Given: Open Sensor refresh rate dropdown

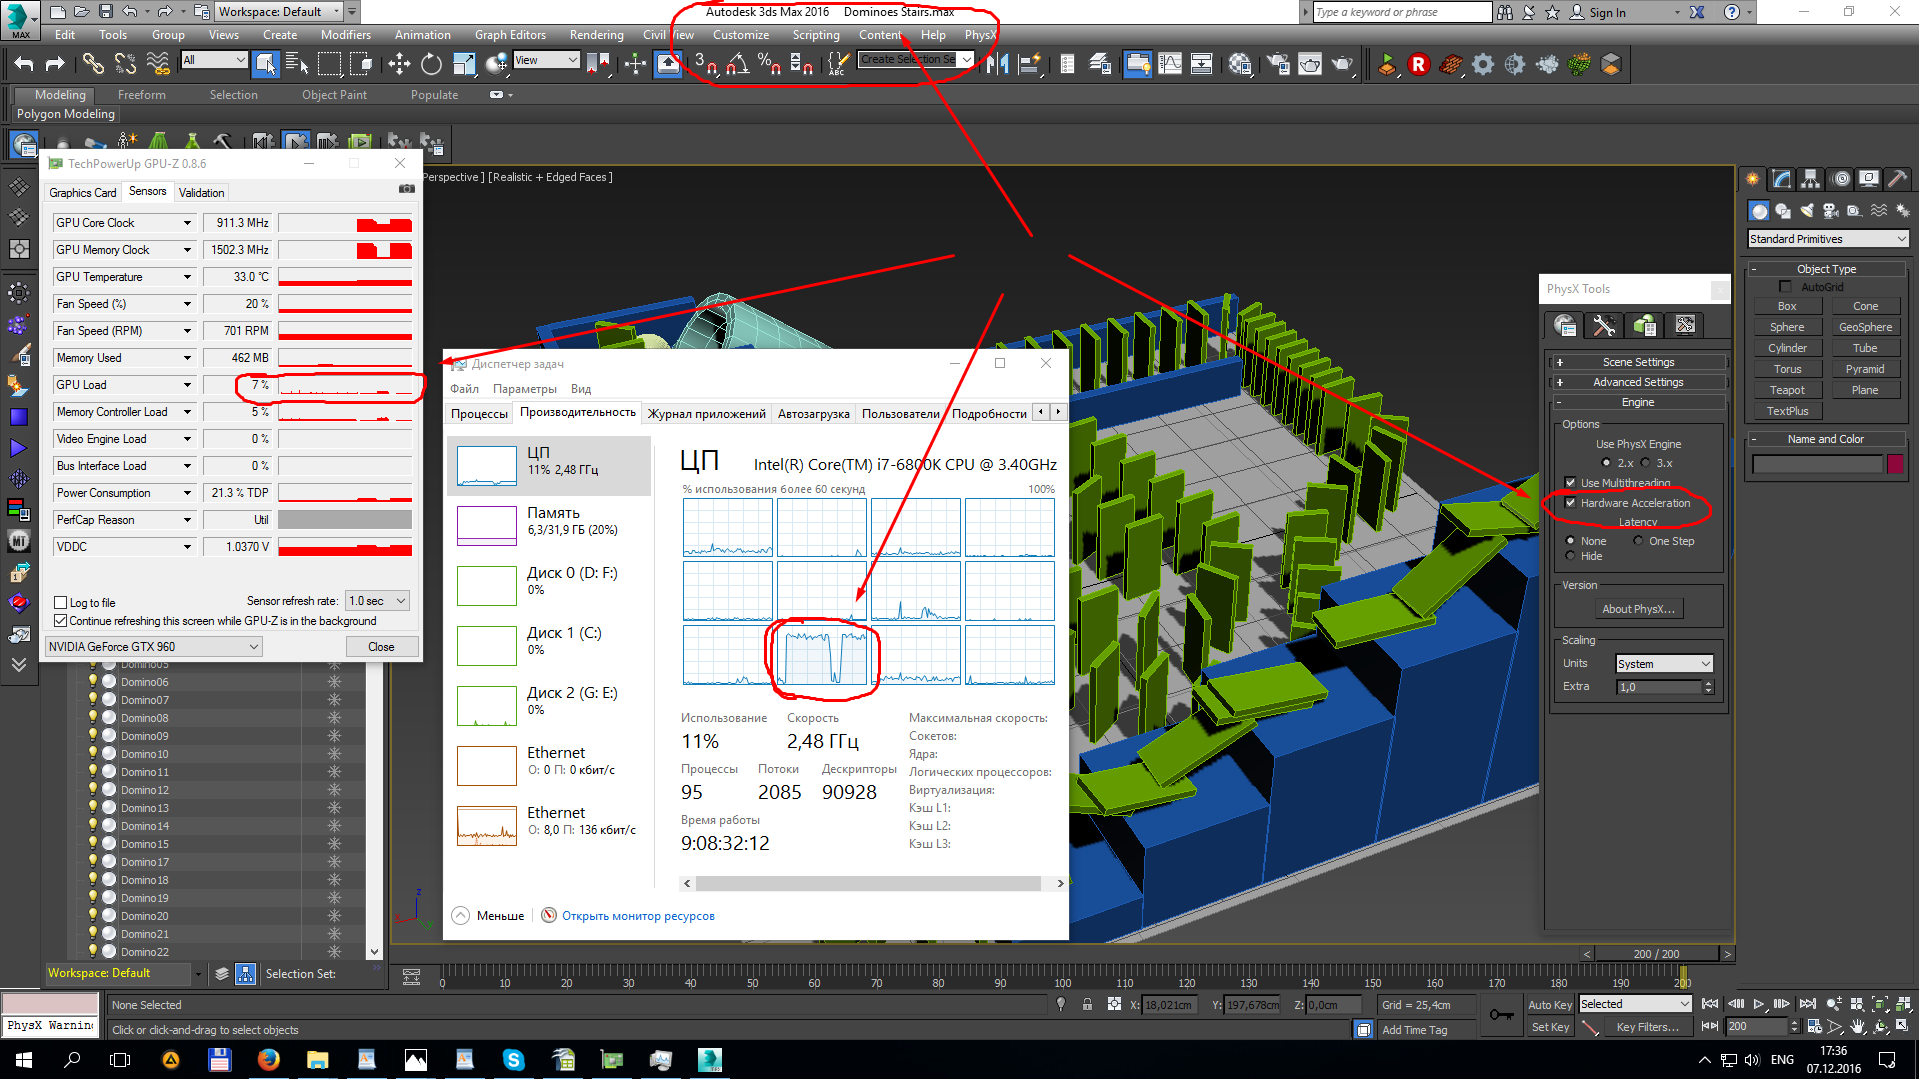Looking at the screenshot, I should pos(378,601).
